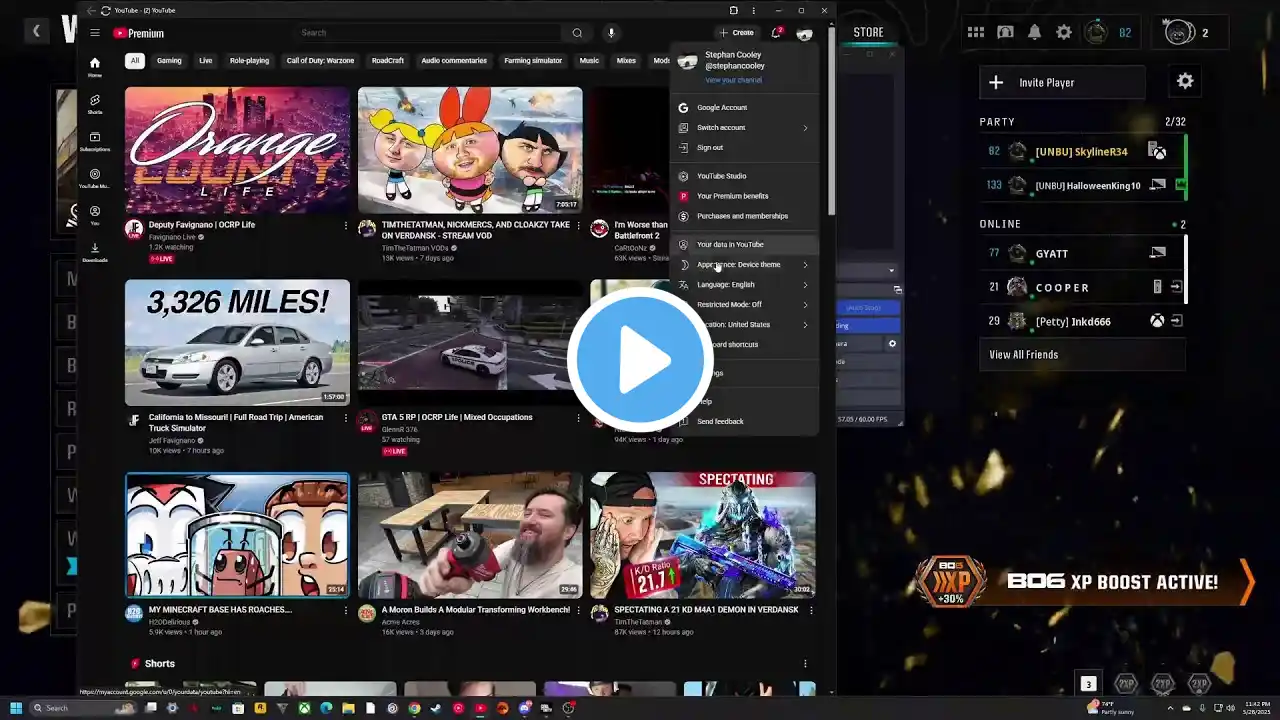
Task: Open Your data in YouTube
Action: (744, 245)
